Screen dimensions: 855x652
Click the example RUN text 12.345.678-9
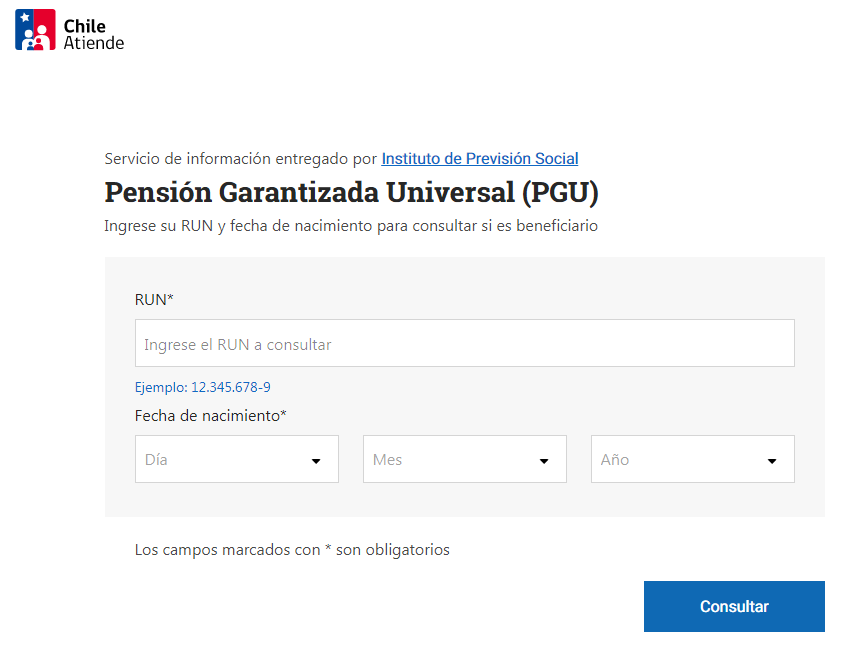click(x=230, y=387)
